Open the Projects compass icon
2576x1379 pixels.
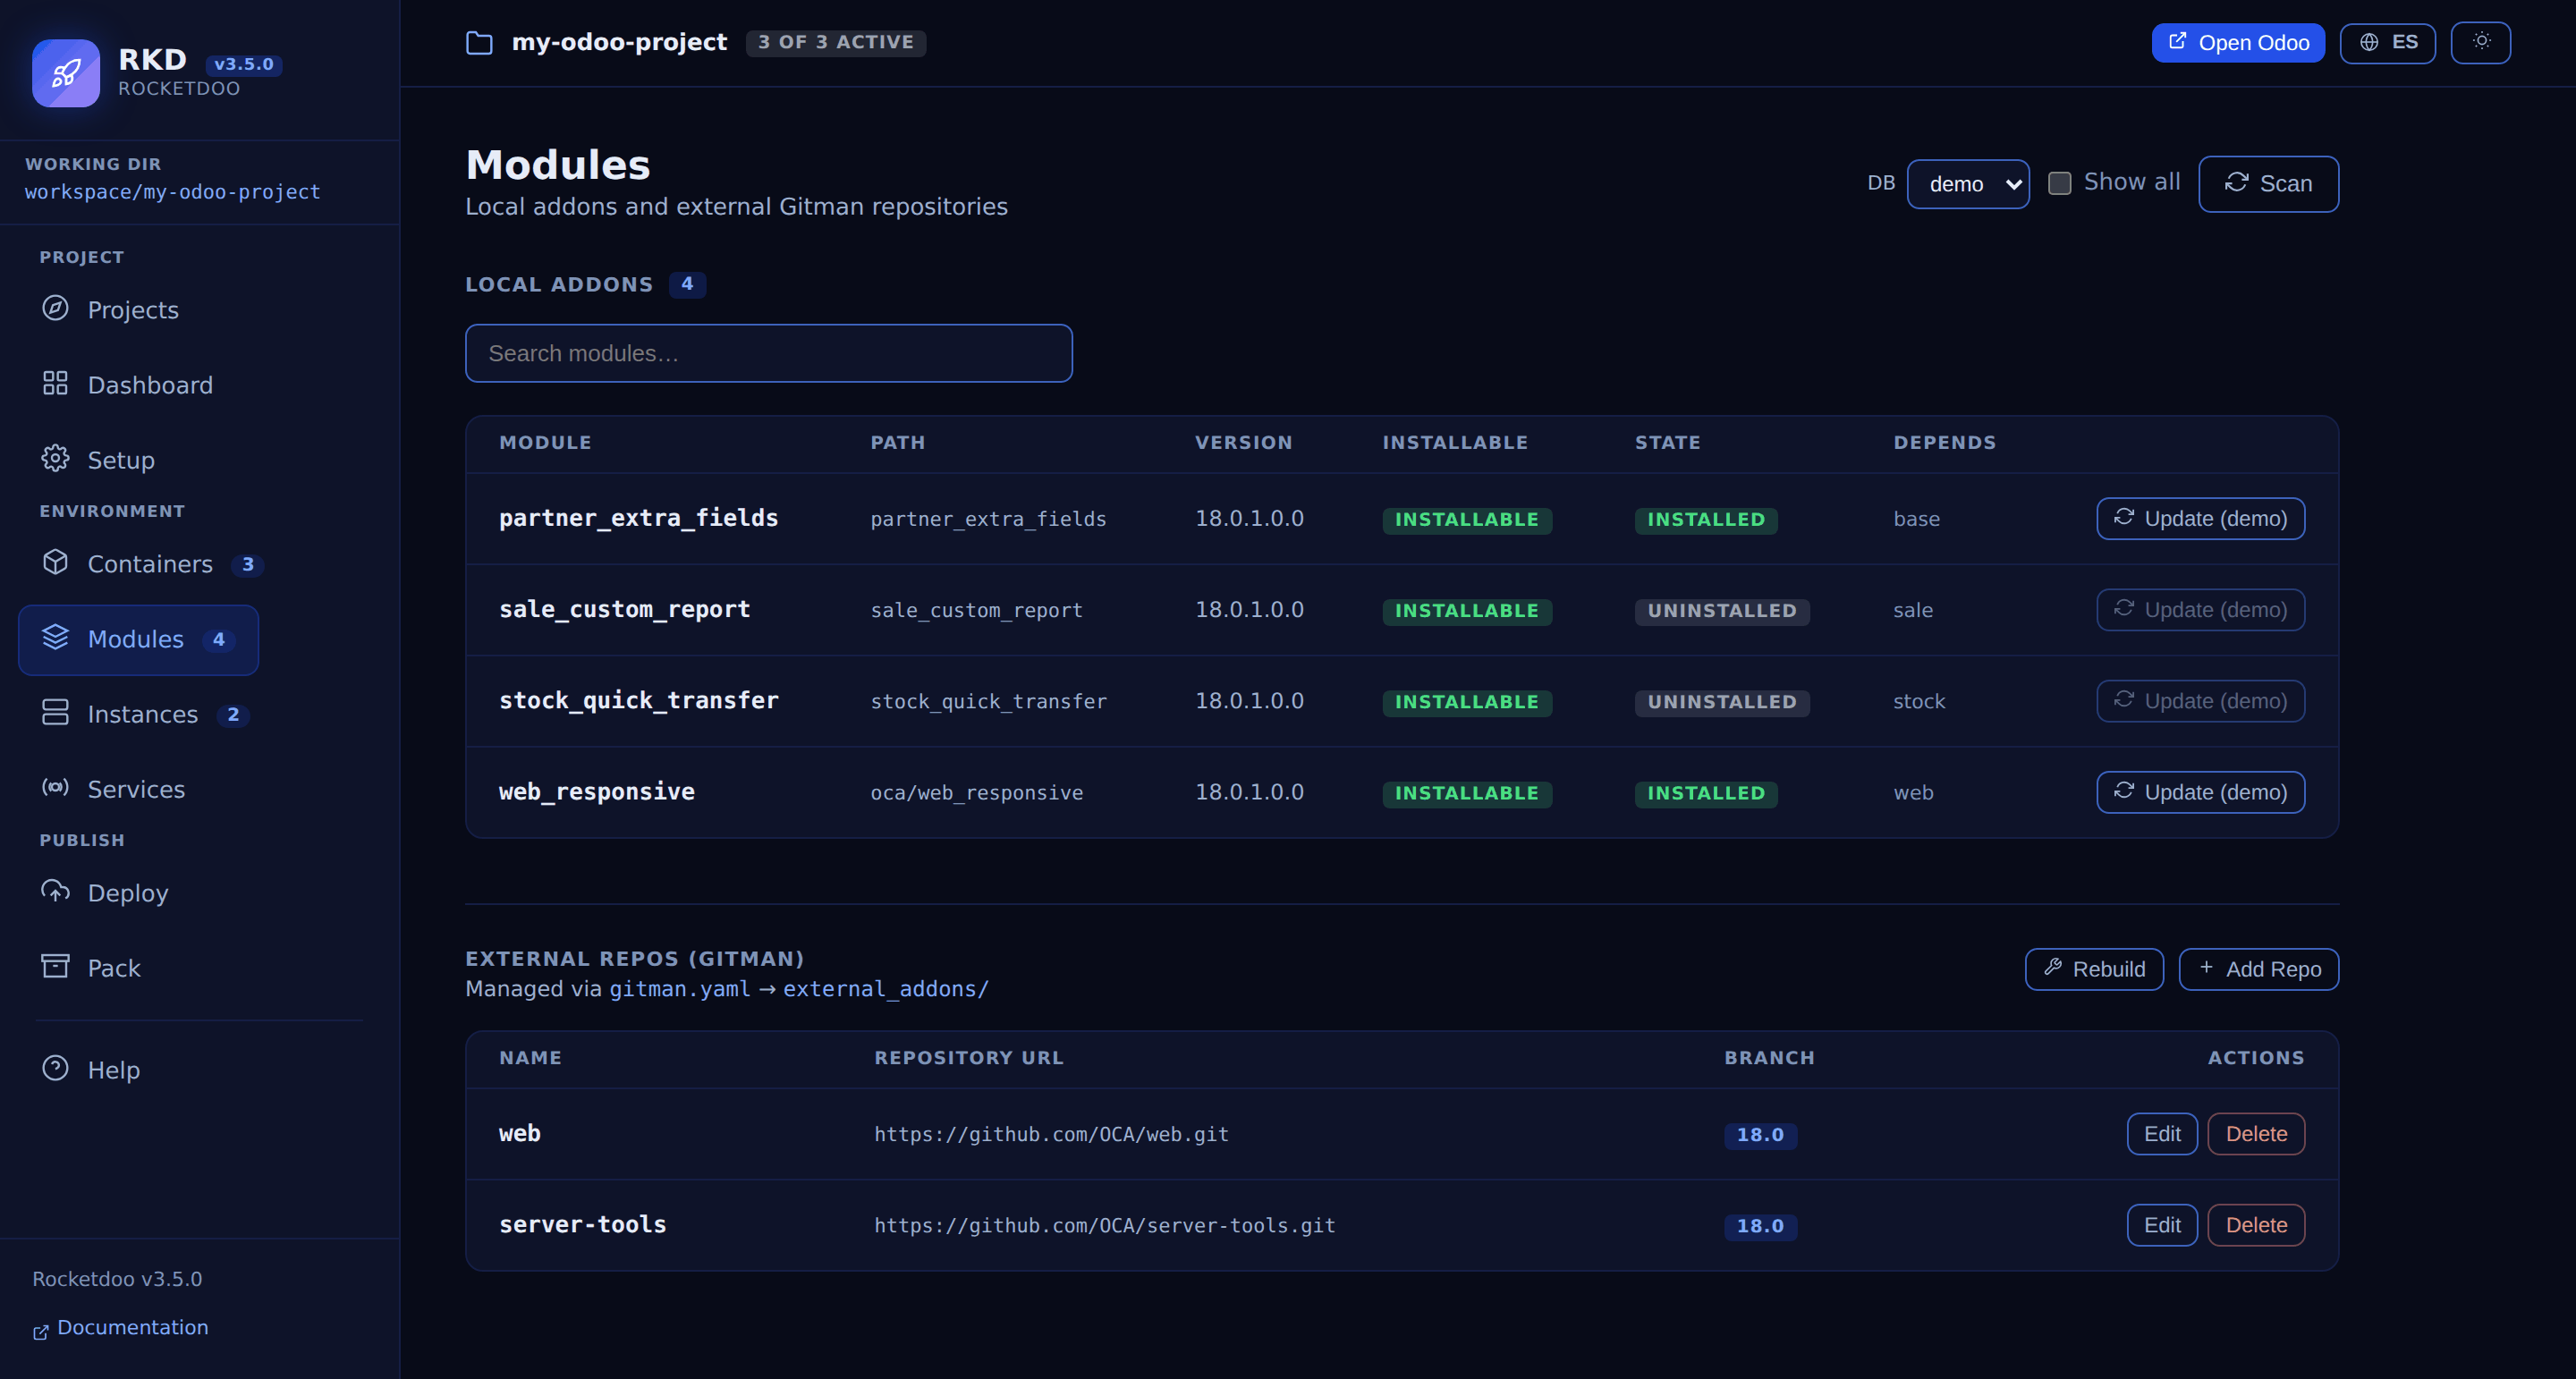(55, 308)
